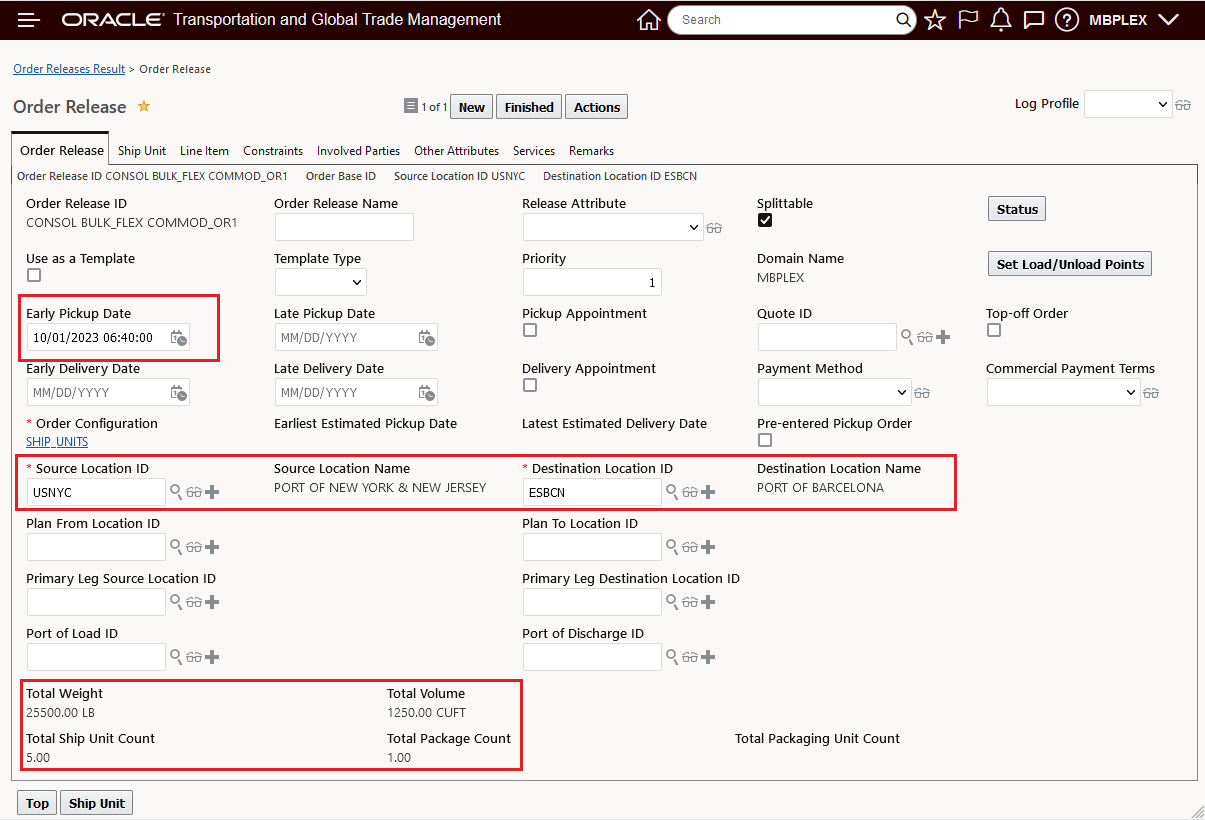1205x820 pixels.
Task: Click the Top button at bottom
Action: pos(37,803)
